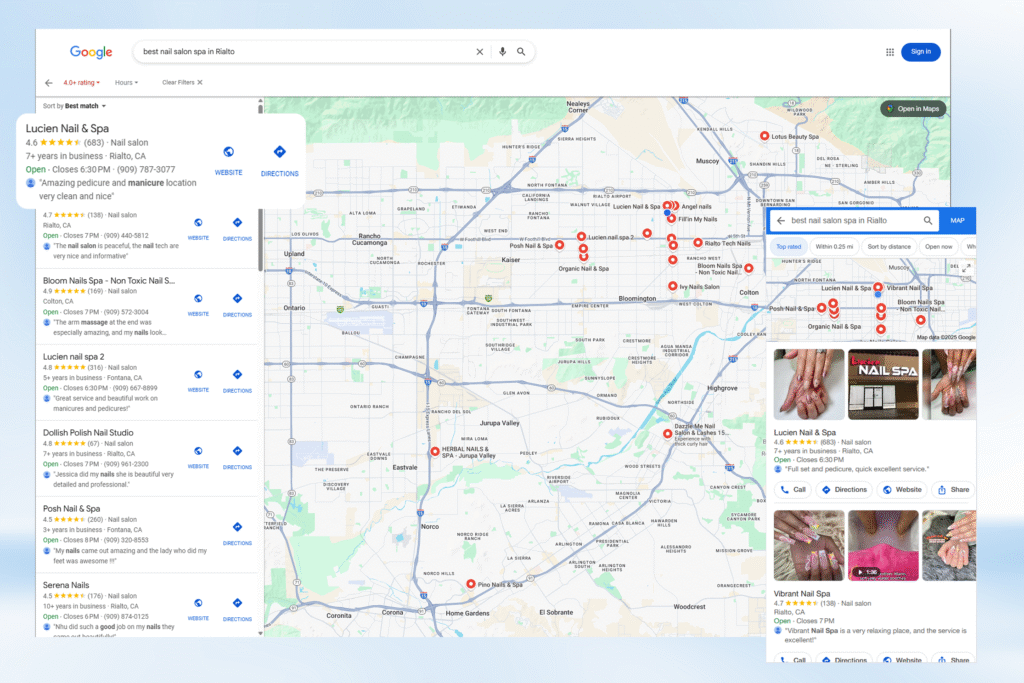Expand the mobile panel's mini map
1024x683 pixels.
click(967, 268)
